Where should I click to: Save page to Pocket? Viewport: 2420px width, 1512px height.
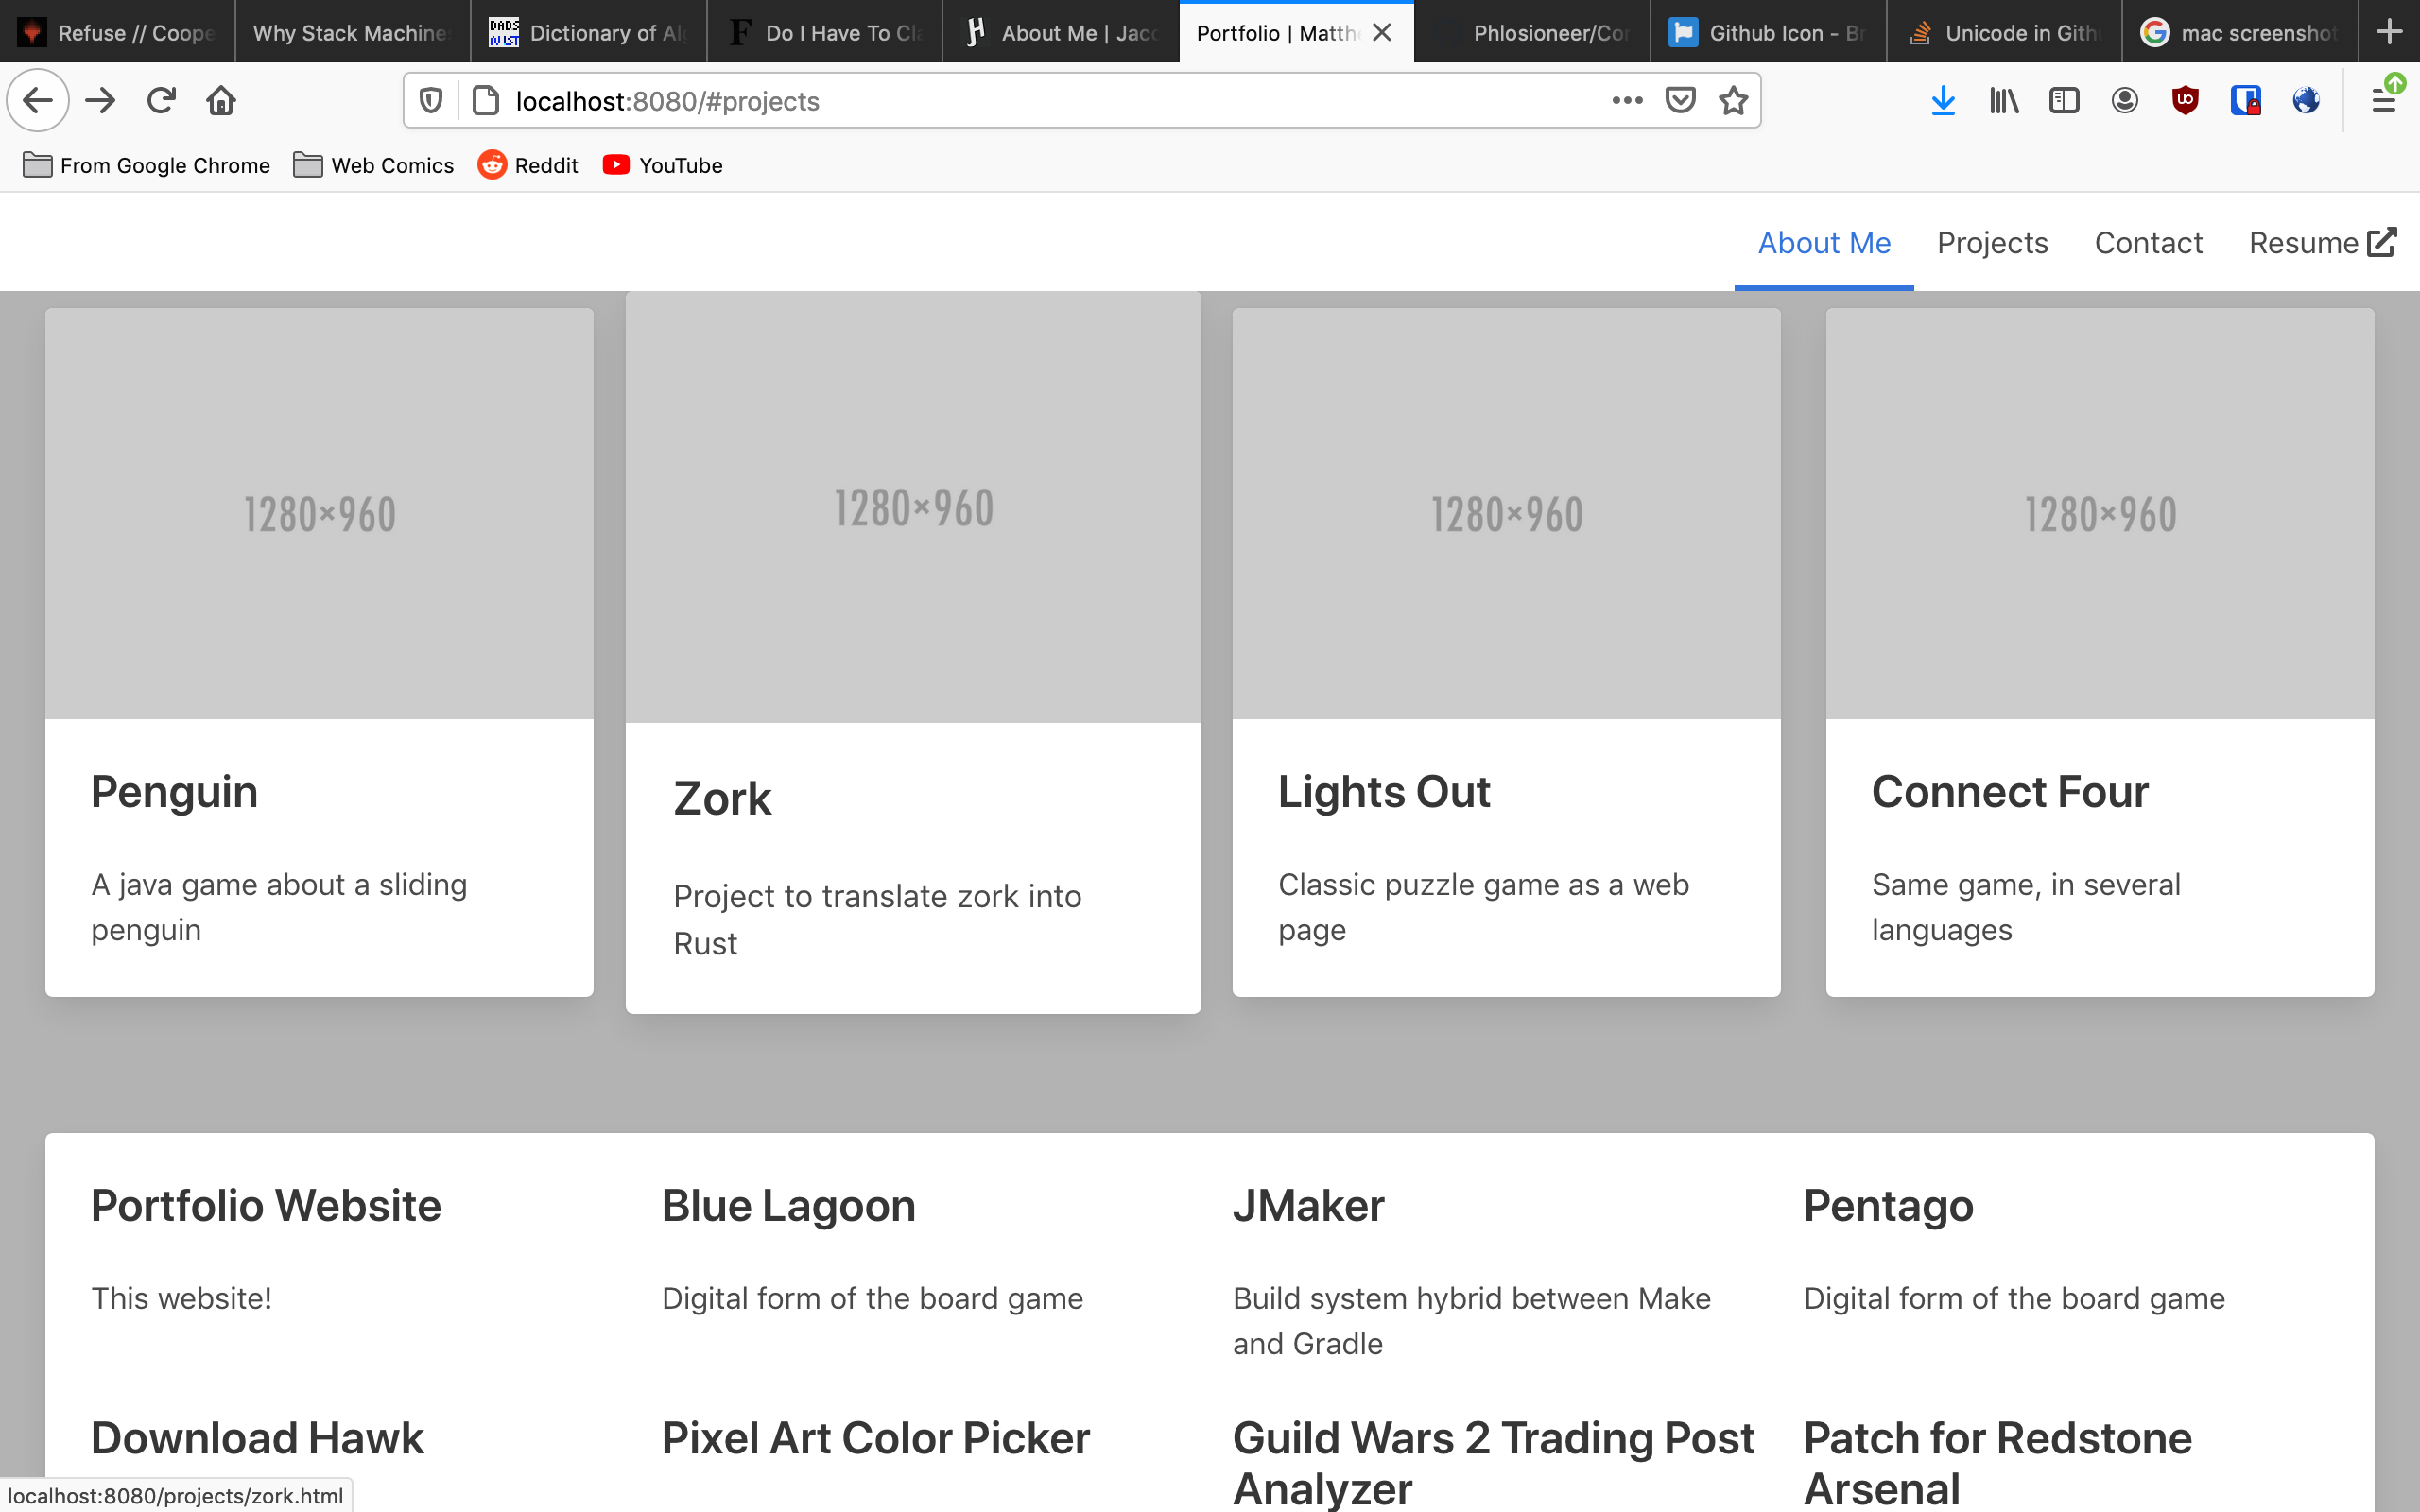click(x=1680, y=100)
